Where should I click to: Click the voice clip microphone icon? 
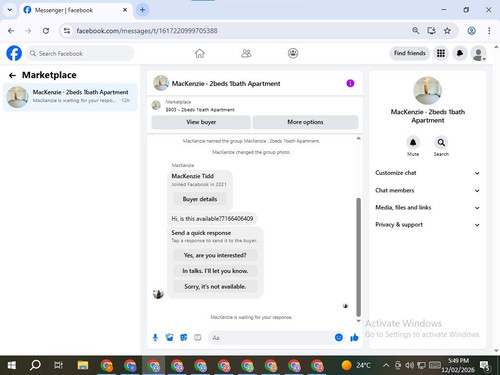click(x=155, y=338)
